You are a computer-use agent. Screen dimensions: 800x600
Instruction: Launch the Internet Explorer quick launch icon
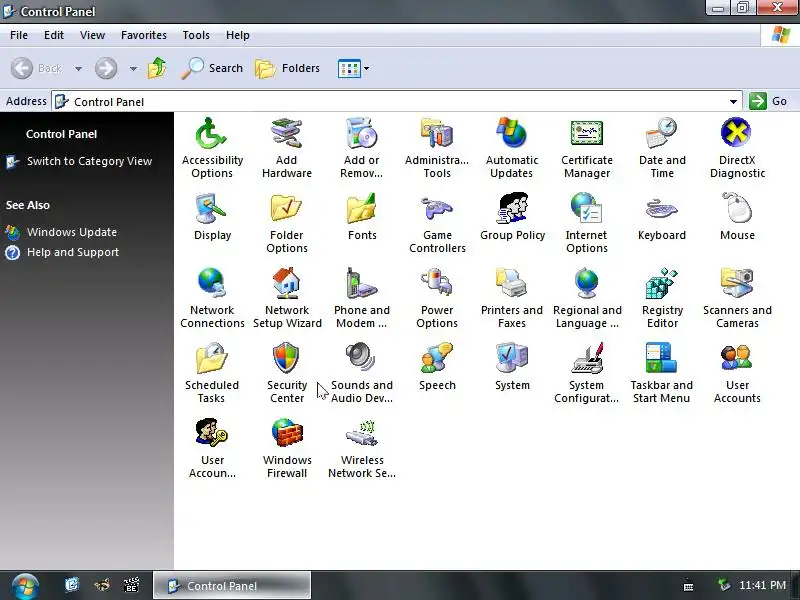(x=72, y=585)
